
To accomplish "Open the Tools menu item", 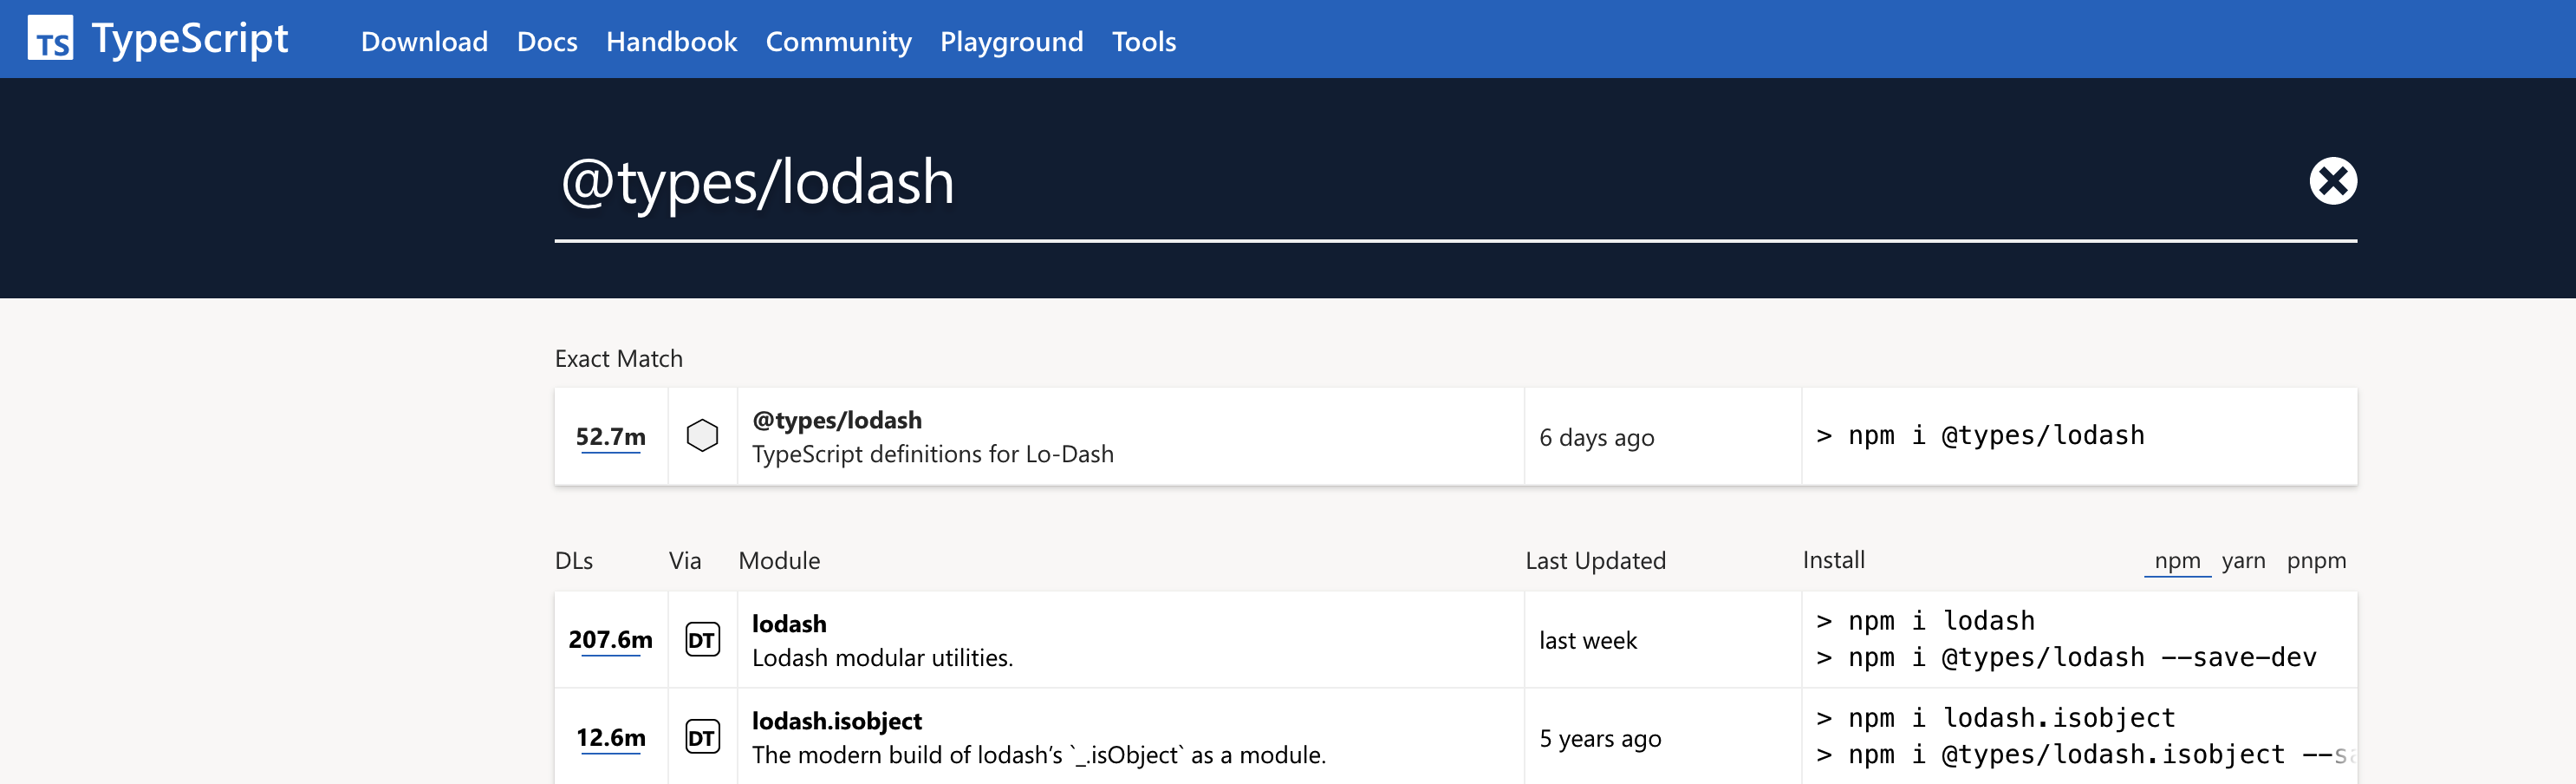I will coord(1143,41).
